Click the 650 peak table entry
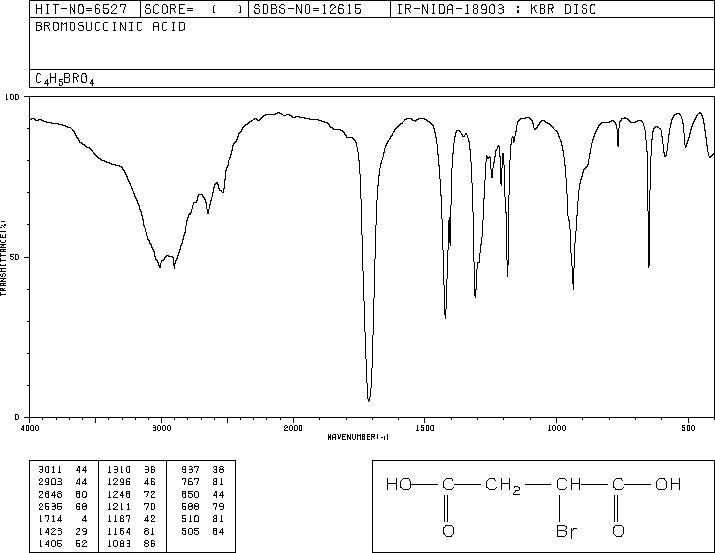Screen dimensions: 715x553 (203, 494)
